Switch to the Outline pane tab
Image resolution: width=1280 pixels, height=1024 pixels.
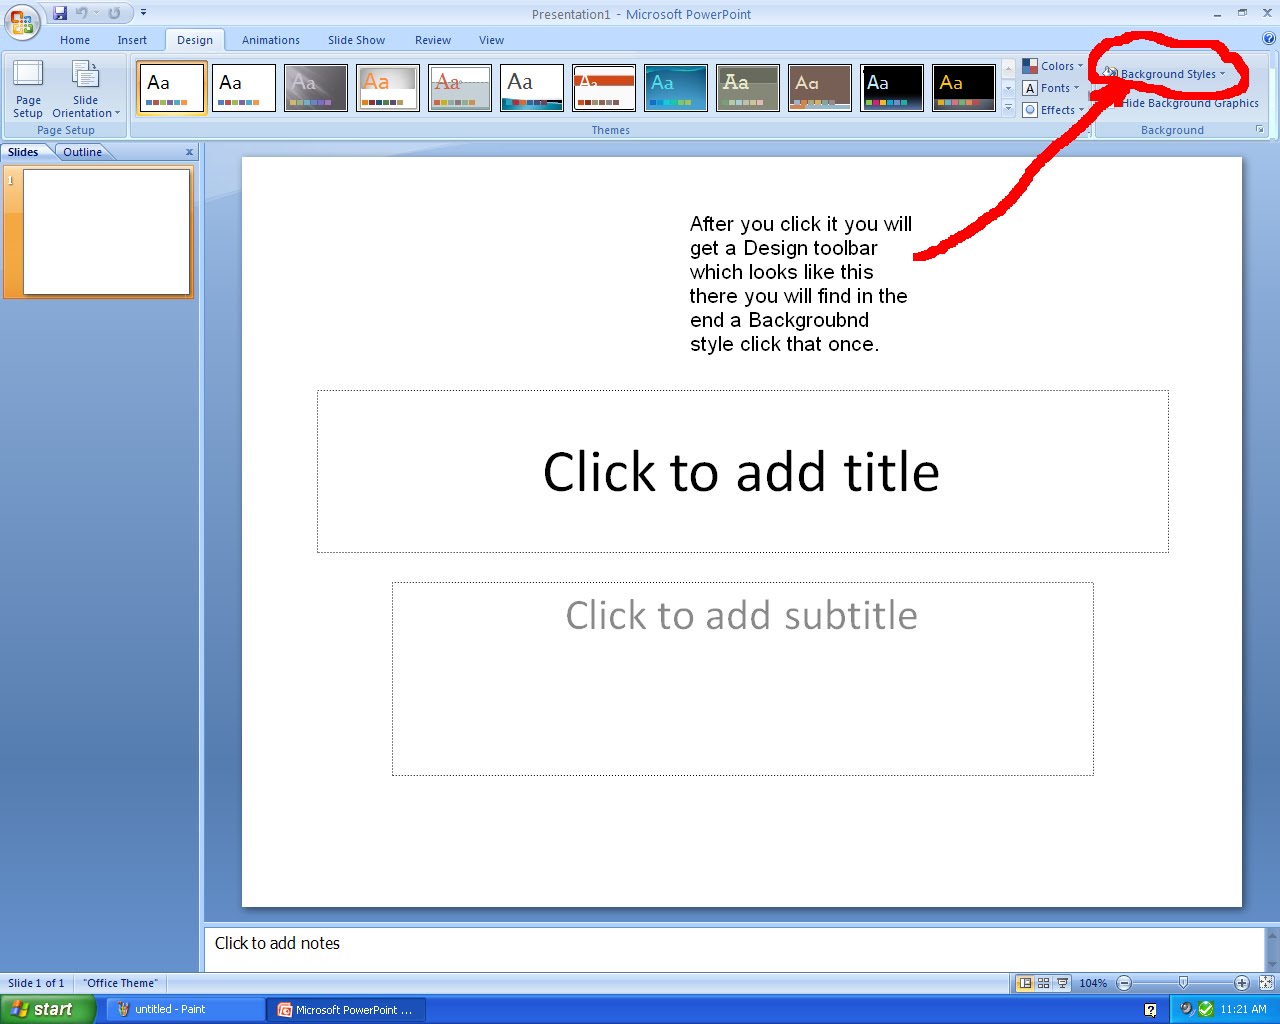pos(82,152)
